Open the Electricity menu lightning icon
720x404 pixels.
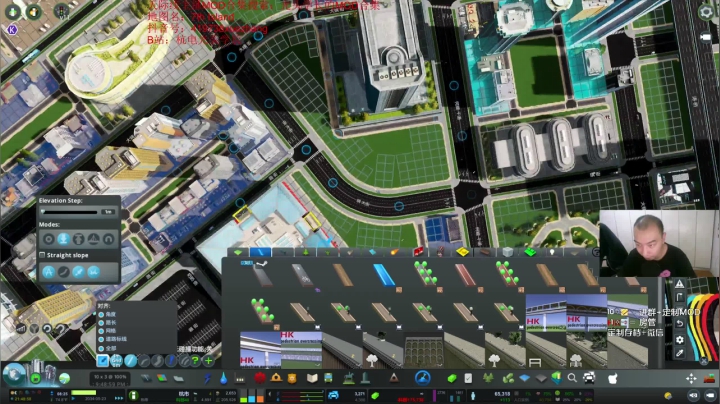(x=208, y=378)
